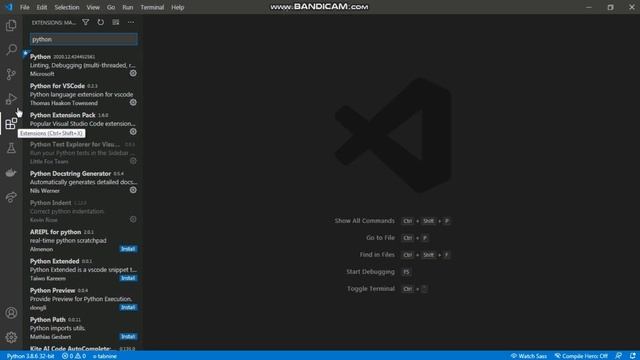Select the Python Preview entry
This screenshot has height=360, width=640.
click(x=82, y=298)
